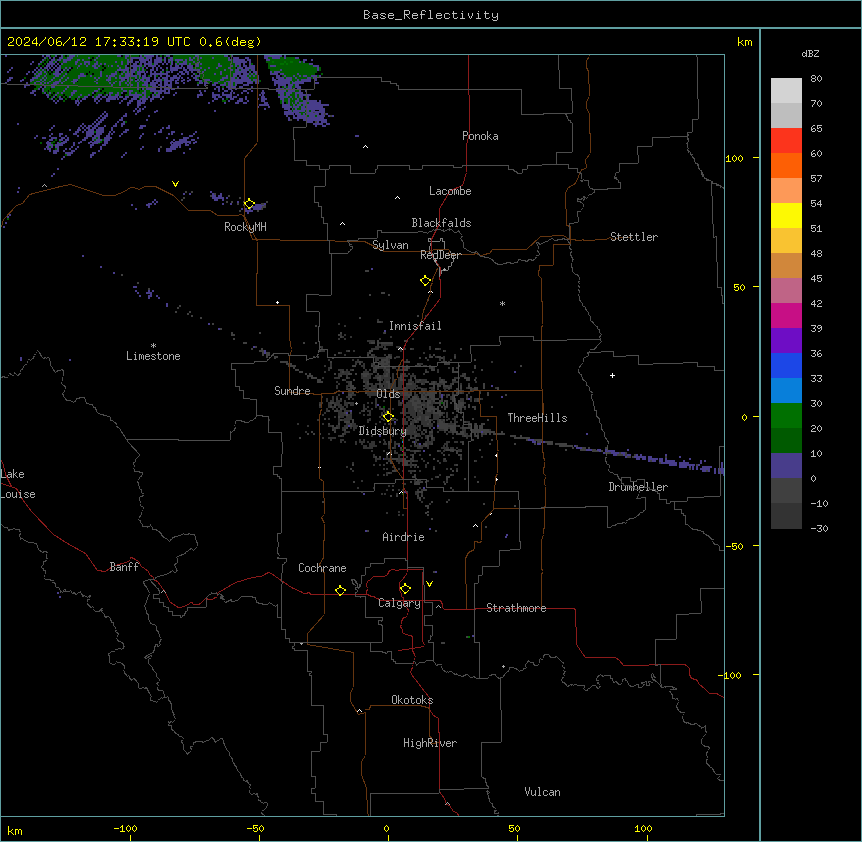Click the RockyMH label

tap(245, 227)
